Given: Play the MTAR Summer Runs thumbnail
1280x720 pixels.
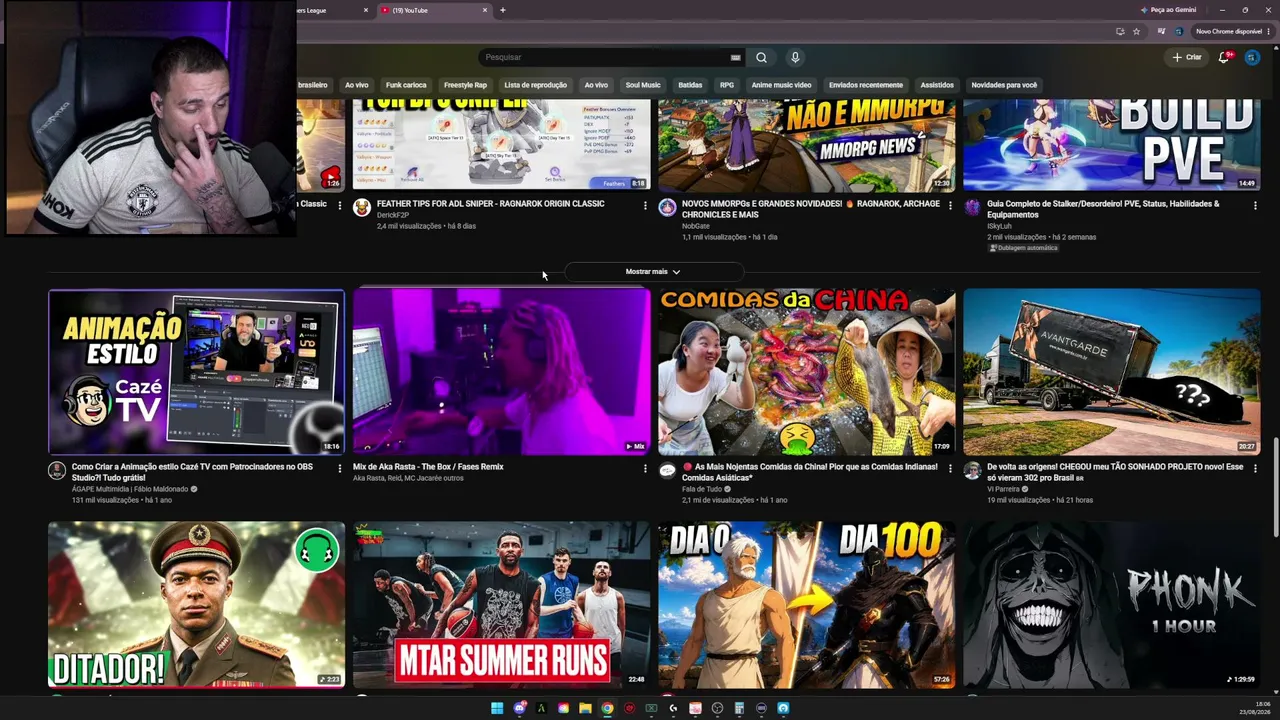Looking at the screenshot, I should click(x=501, y=605).
